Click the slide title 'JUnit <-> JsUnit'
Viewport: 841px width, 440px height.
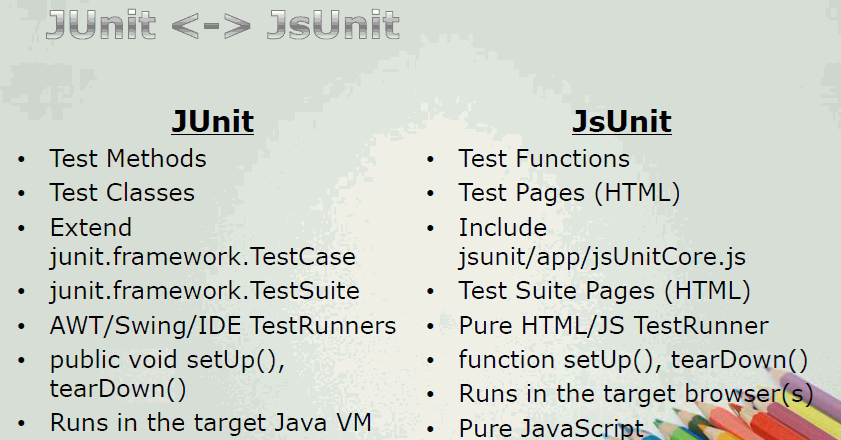pos(223,25)
